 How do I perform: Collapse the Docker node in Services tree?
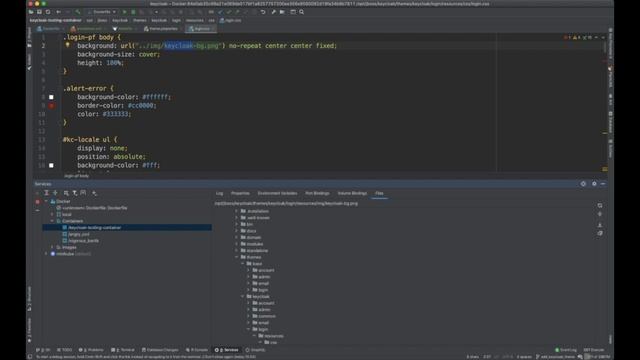(x=46, y=201)
